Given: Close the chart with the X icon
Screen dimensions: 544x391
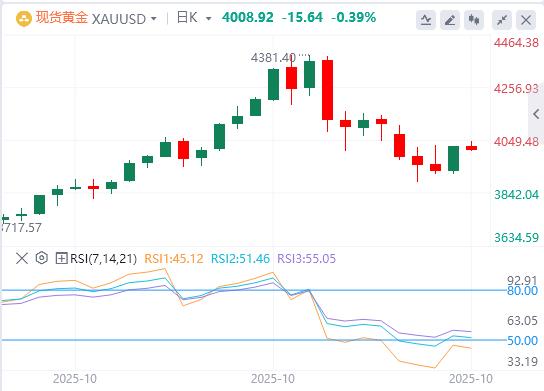Looking at the screenshot, I should (526, 20).
